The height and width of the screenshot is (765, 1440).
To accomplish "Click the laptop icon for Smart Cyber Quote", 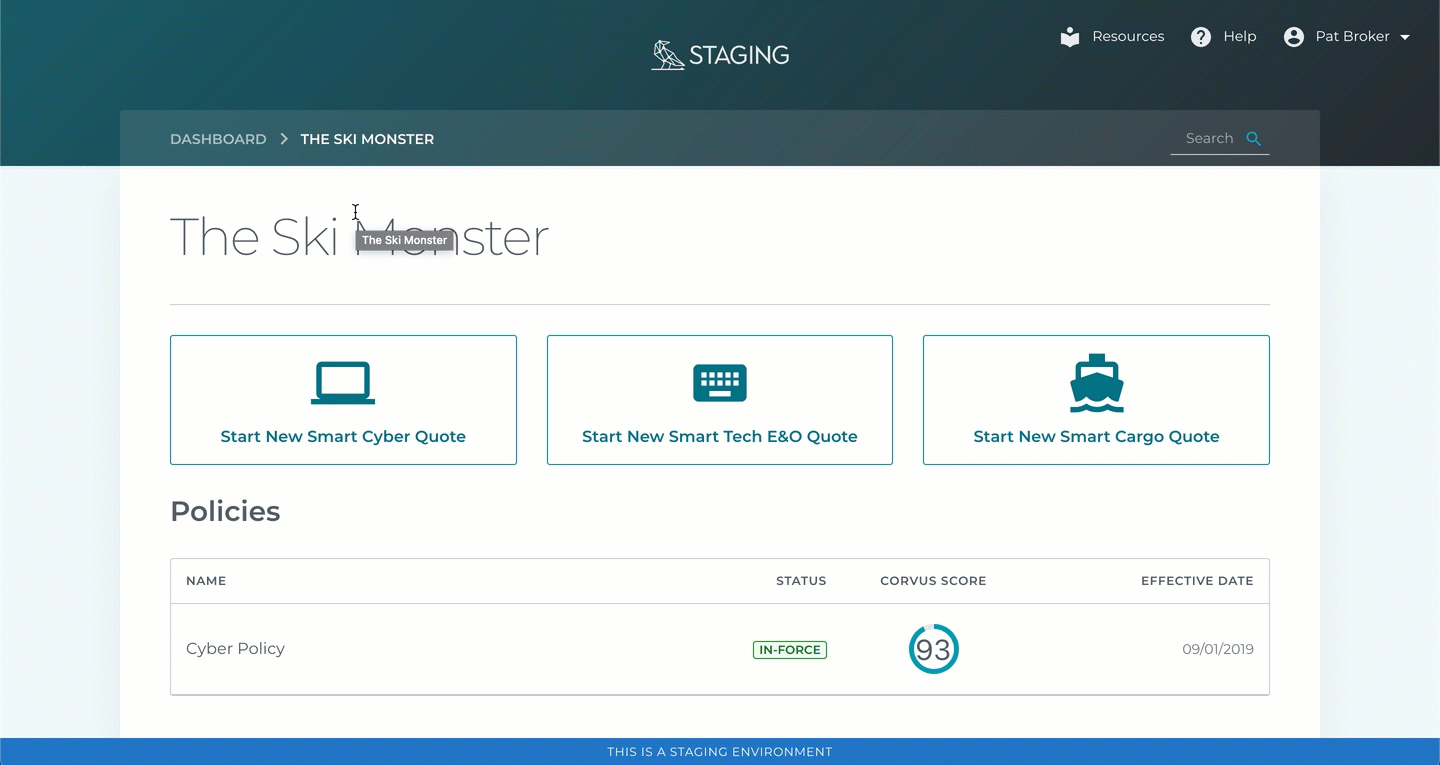I will click(x=343, y=383).
